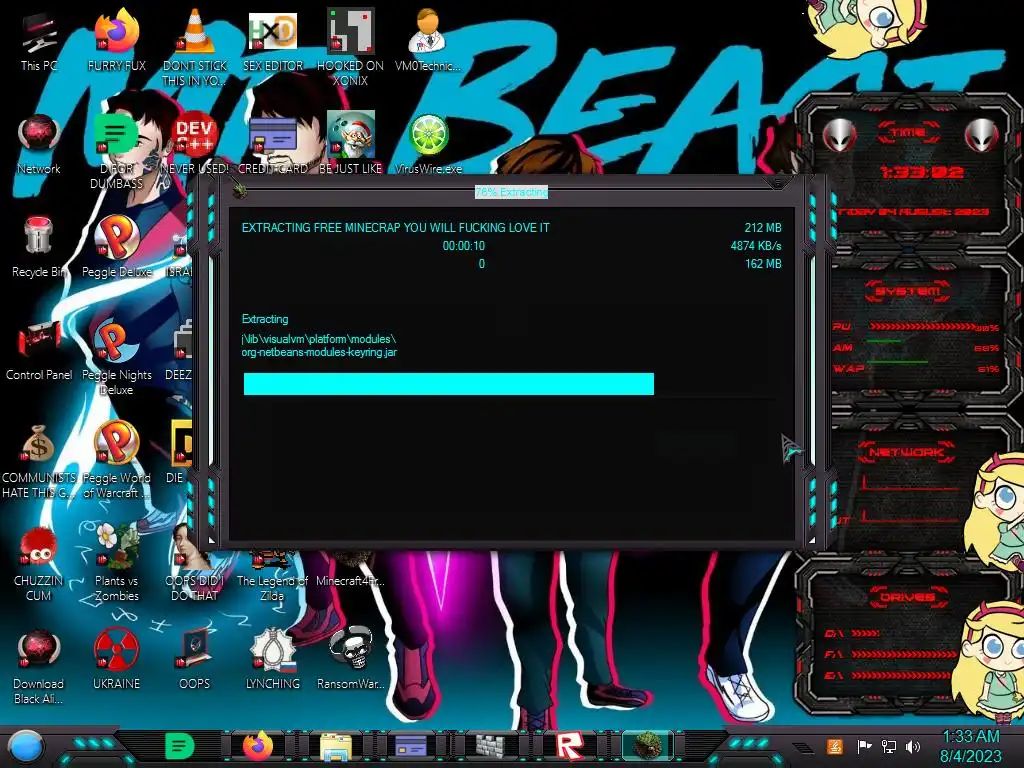The height and width of the screenshot is (768, 1024).
Task: Open The Legend of Zilda shortcut
Action: pyautogui.click(x=272, y=578)
